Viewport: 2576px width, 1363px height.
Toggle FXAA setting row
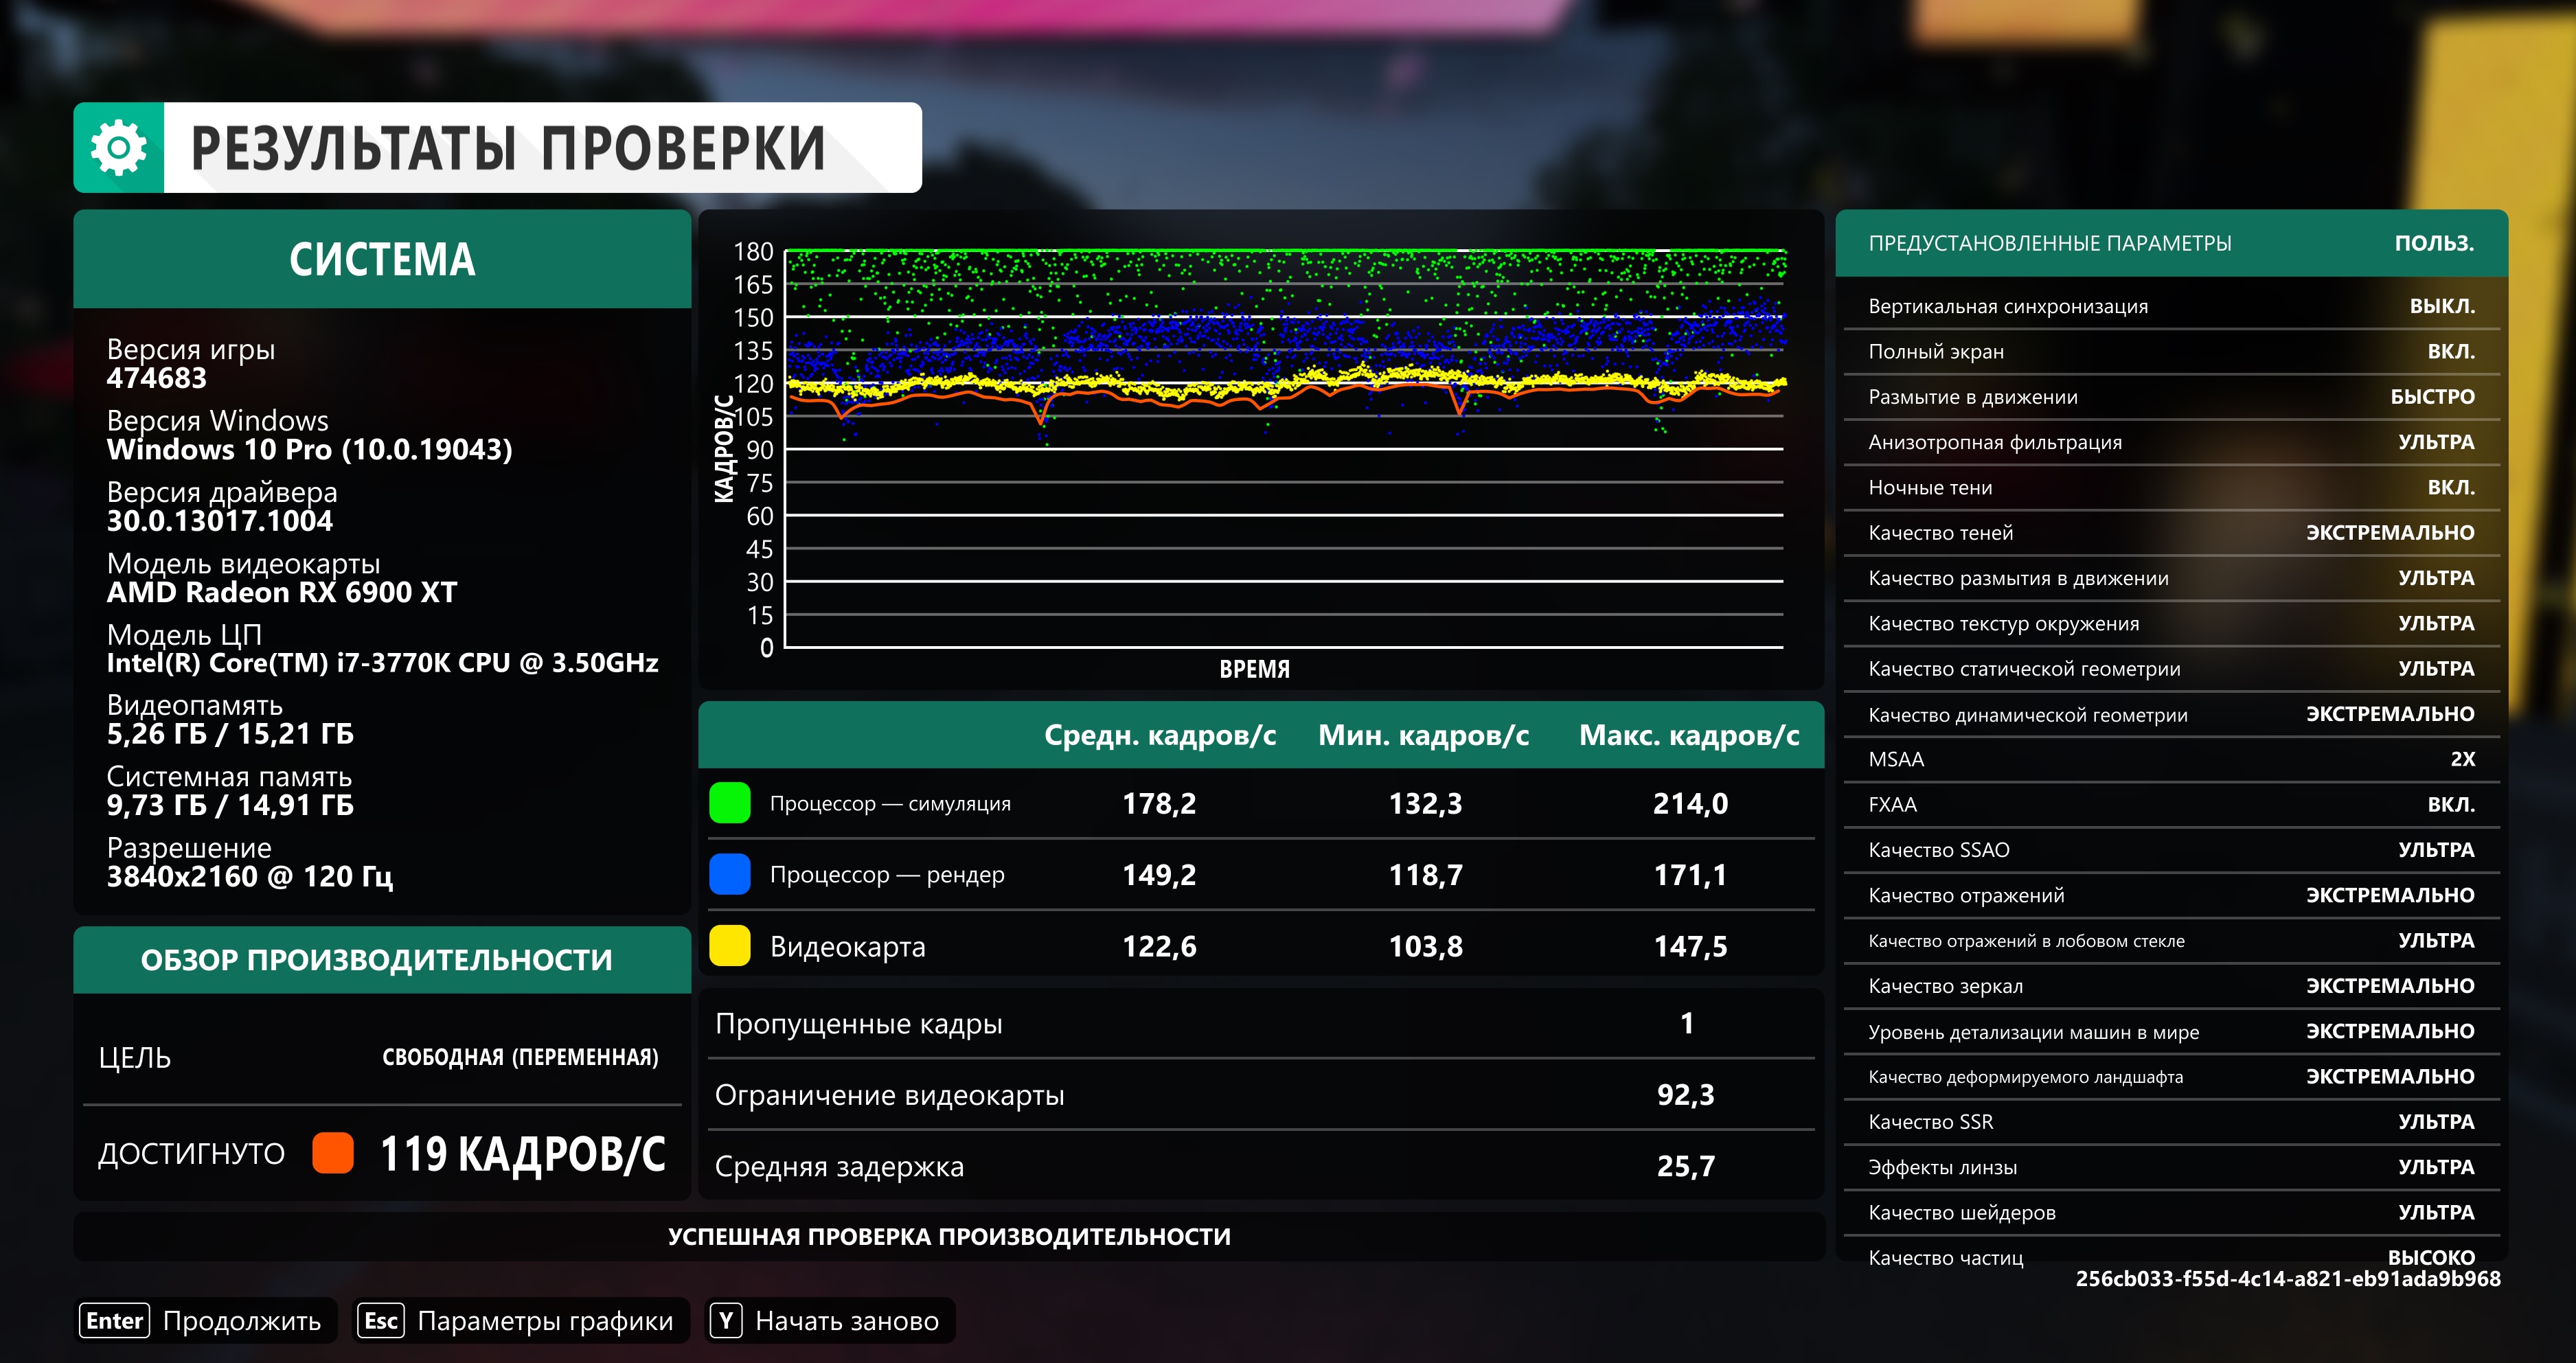pos(2170,804)
